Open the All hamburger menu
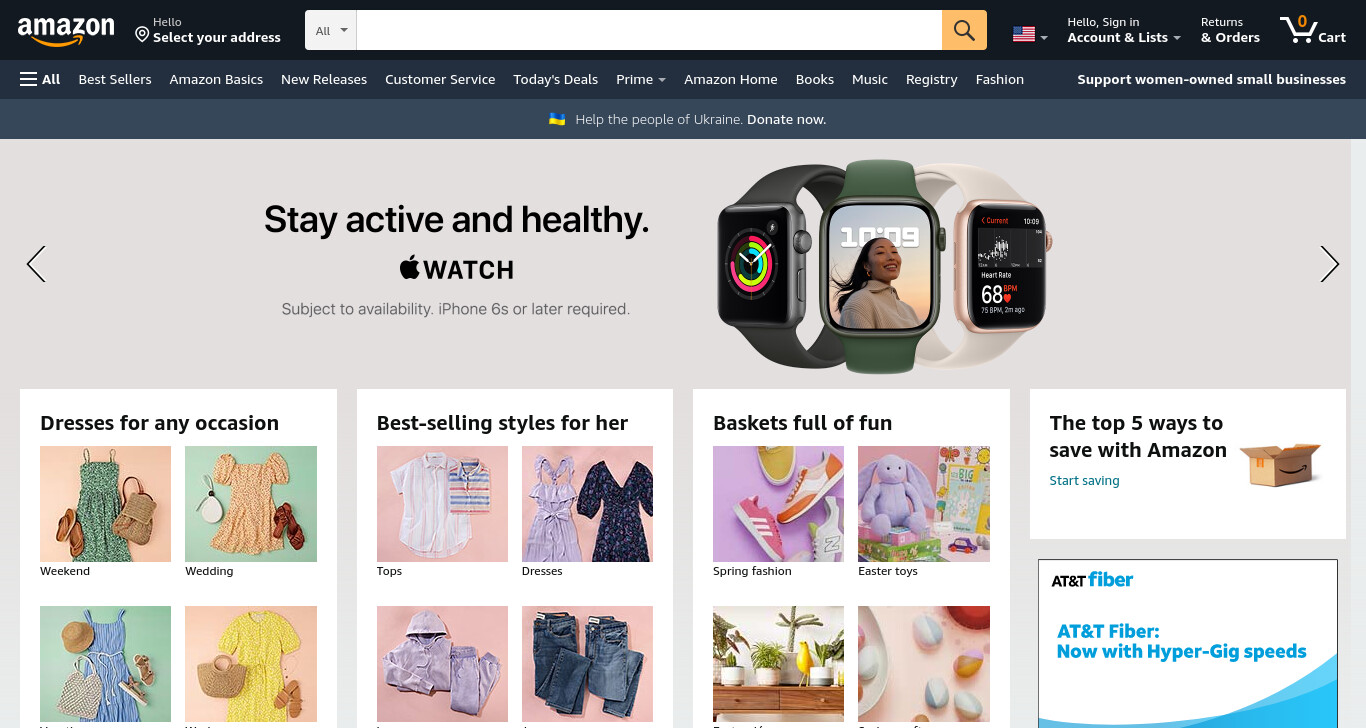The height and width of the screenshot is (728, 1366). click(x=40, y=79)
